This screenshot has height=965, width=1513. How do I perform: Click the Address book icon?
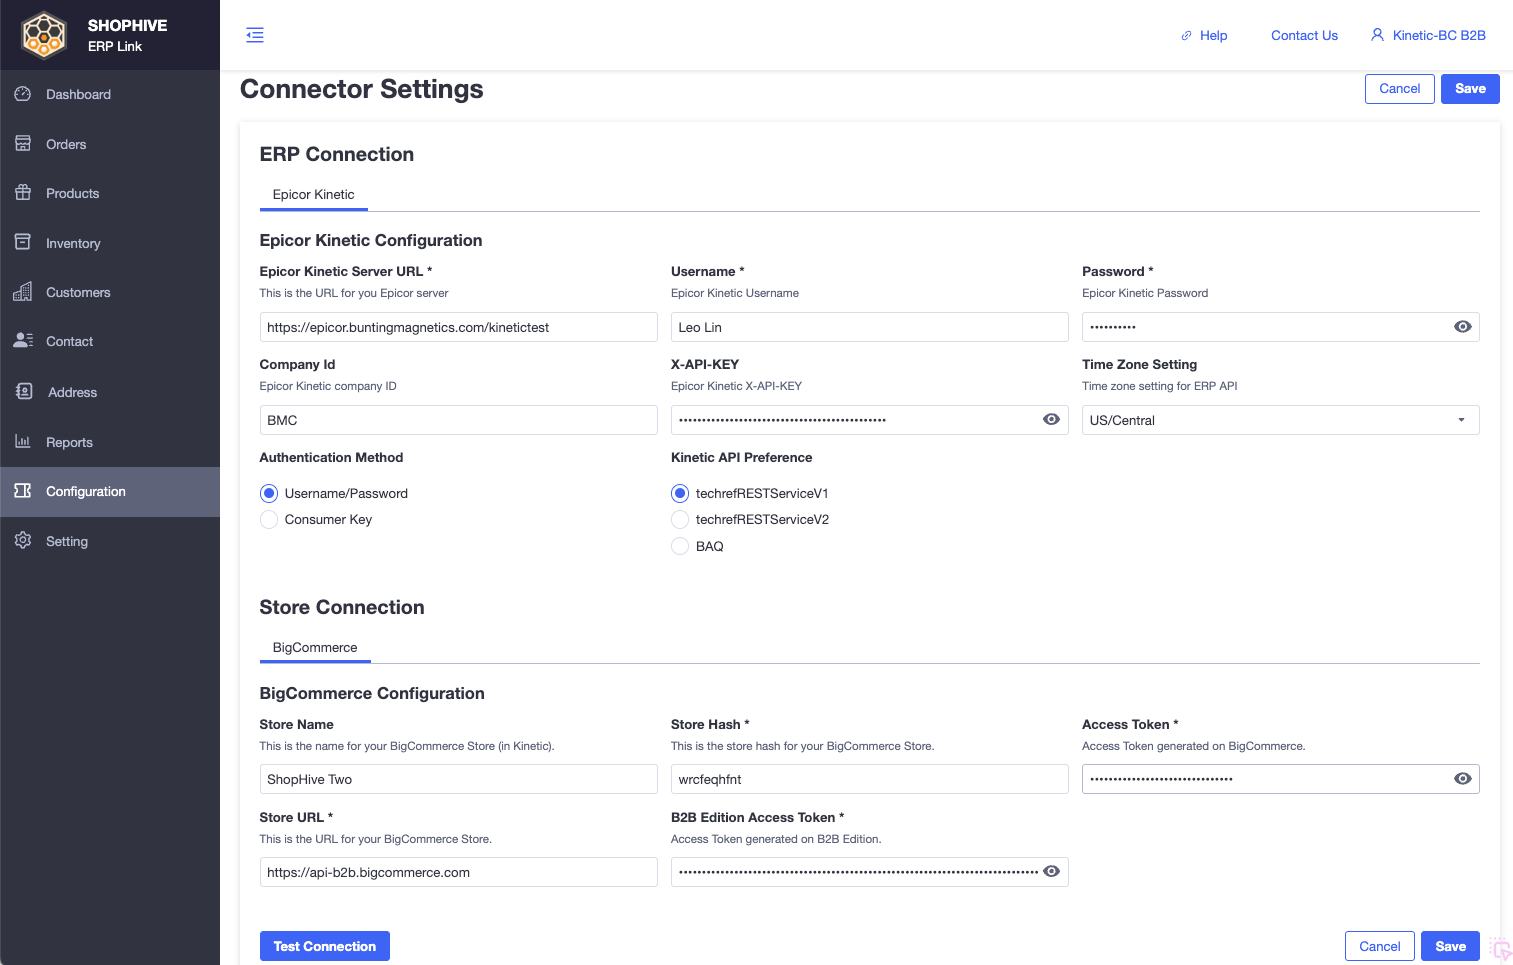coord(24,392)
